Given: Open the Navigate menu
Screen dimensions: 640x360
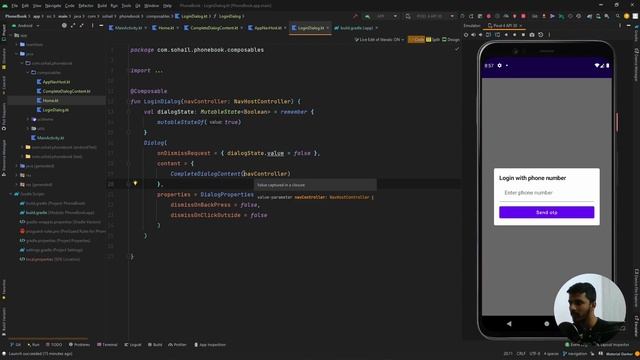Looking at the screenshot, I should point(53,6).
